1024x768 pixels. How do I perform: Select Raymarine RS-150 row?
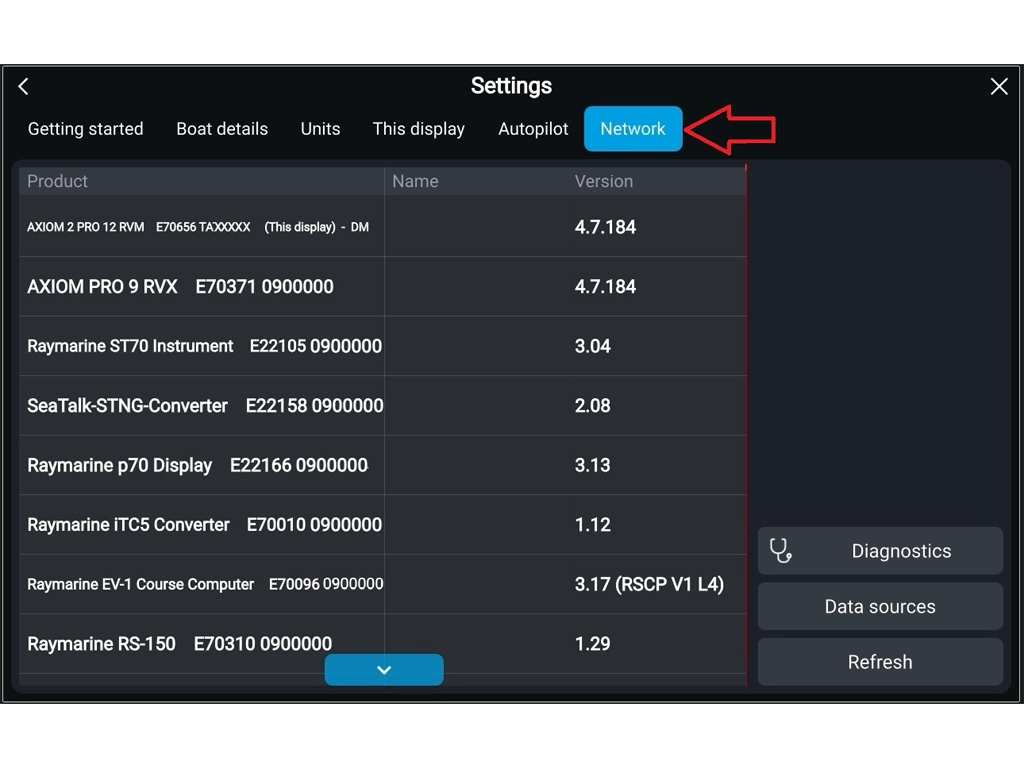(383, 643)
